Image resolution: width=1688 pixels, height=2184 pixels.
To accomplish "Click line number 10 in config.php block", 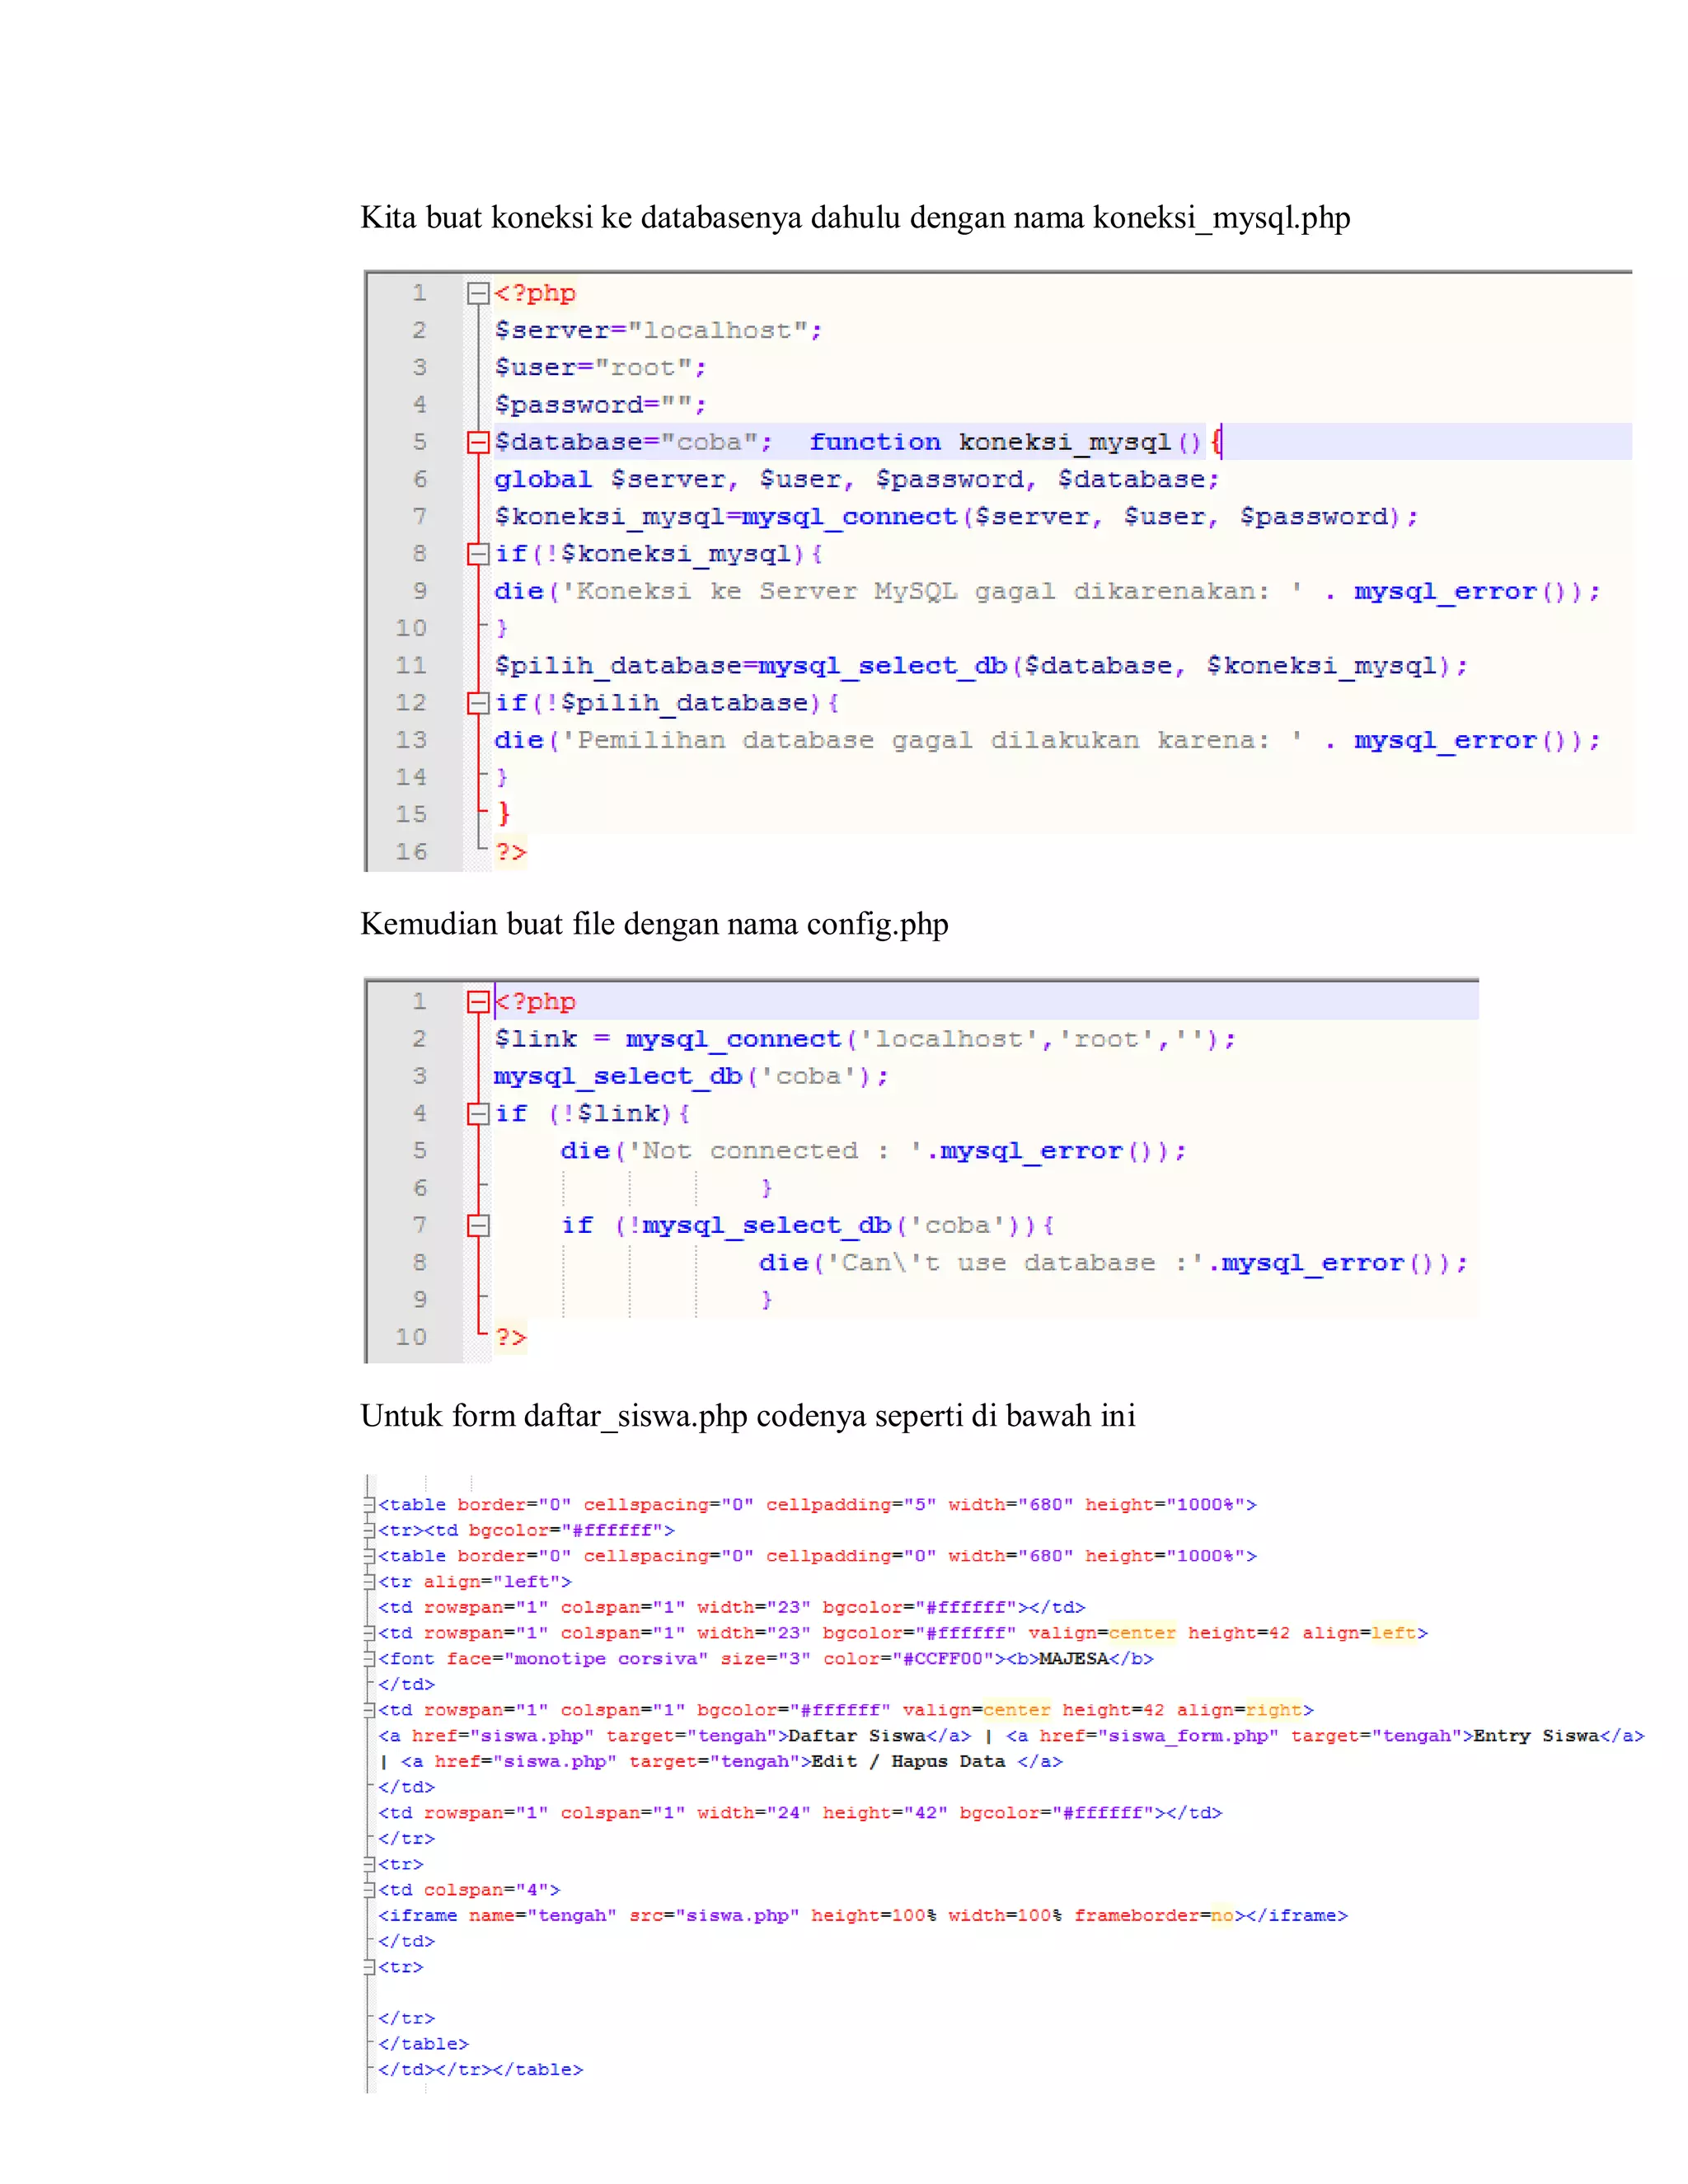I will pyautogui.click(x=411, y=1338).
